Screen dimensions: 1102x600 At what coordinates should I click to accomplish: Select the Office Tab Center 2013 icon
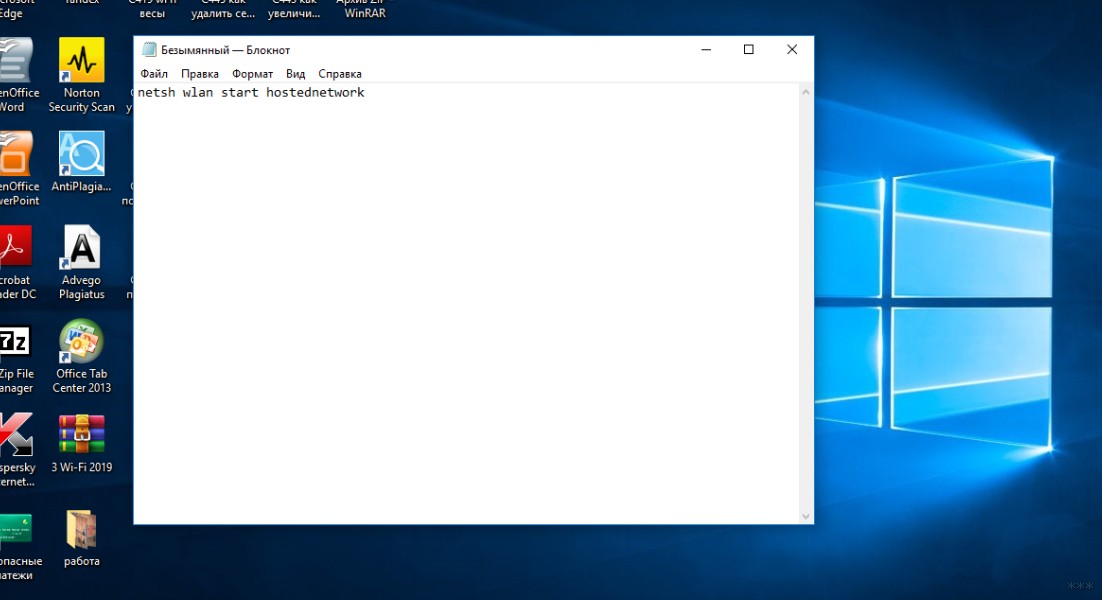[x=81, y=343]
